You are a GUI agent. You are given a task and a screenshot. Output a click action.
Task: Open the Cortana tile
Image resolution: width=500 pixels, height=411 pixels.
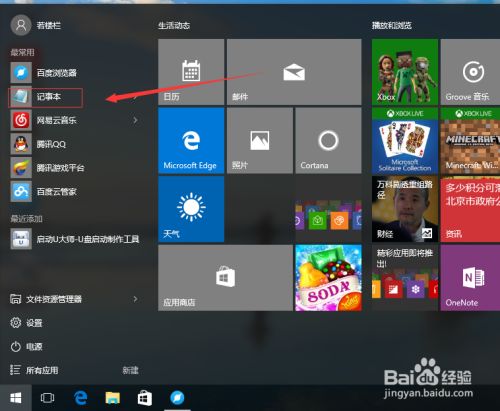tap(328, 140)
